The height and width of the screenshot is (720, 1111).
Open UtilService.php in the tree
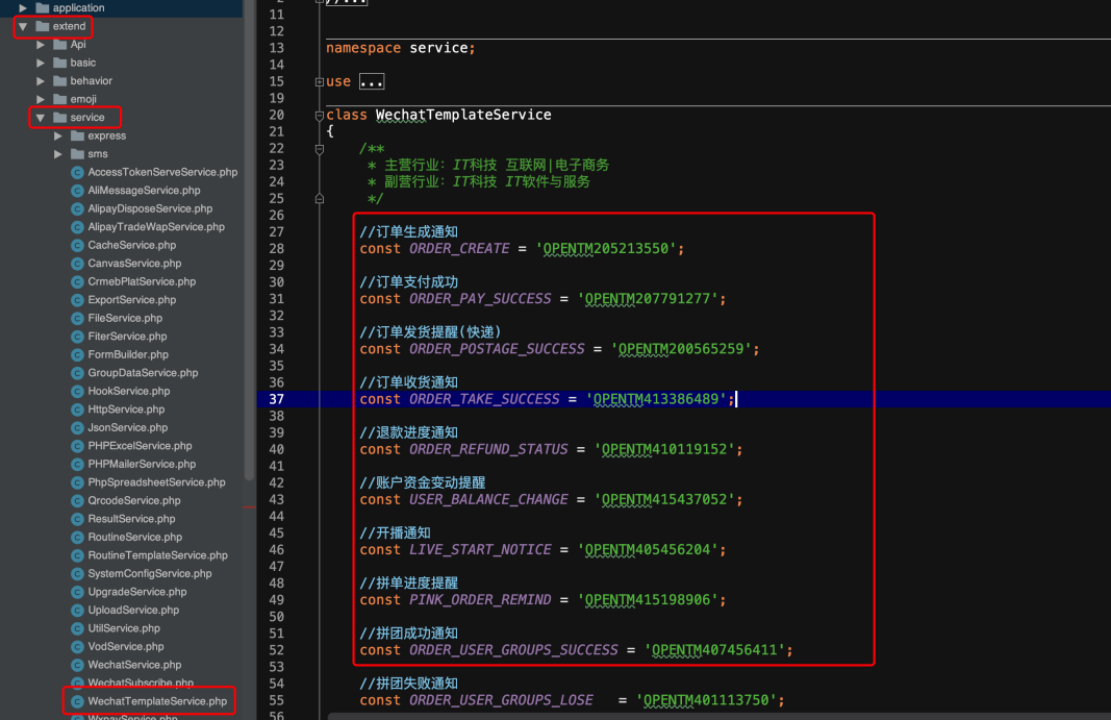[x=124, y=629]
